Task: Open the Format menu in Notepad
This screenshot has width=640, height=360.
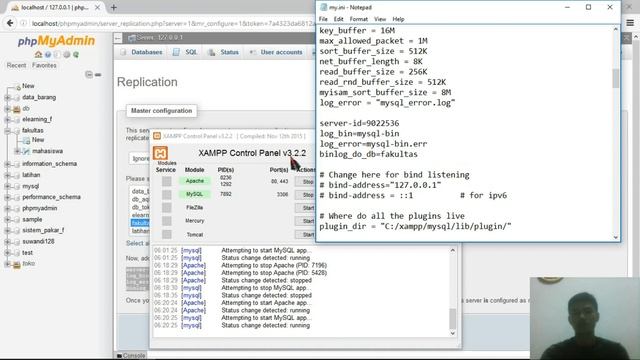Action: click(x=359, y=19)
